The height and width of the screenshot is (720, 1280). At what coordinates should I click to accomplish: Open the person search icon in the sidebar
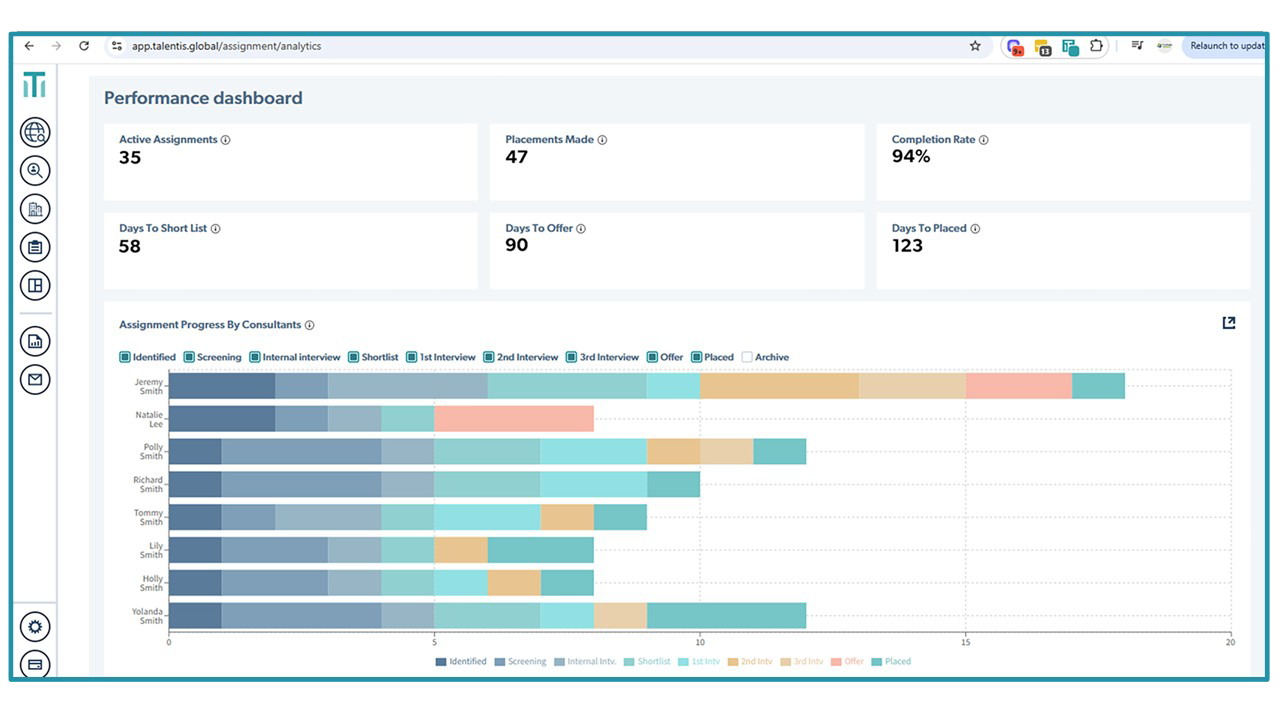pyautogui.click(x=35, y=171)
